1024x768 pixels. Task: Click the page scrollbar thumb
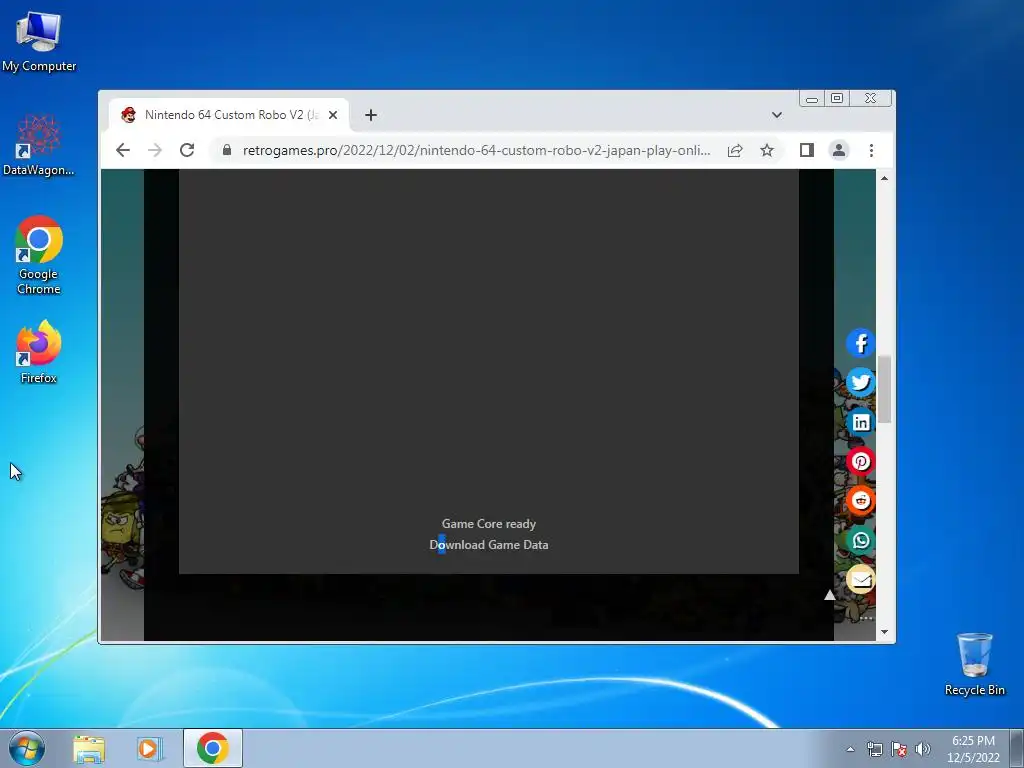pos(884,389)
